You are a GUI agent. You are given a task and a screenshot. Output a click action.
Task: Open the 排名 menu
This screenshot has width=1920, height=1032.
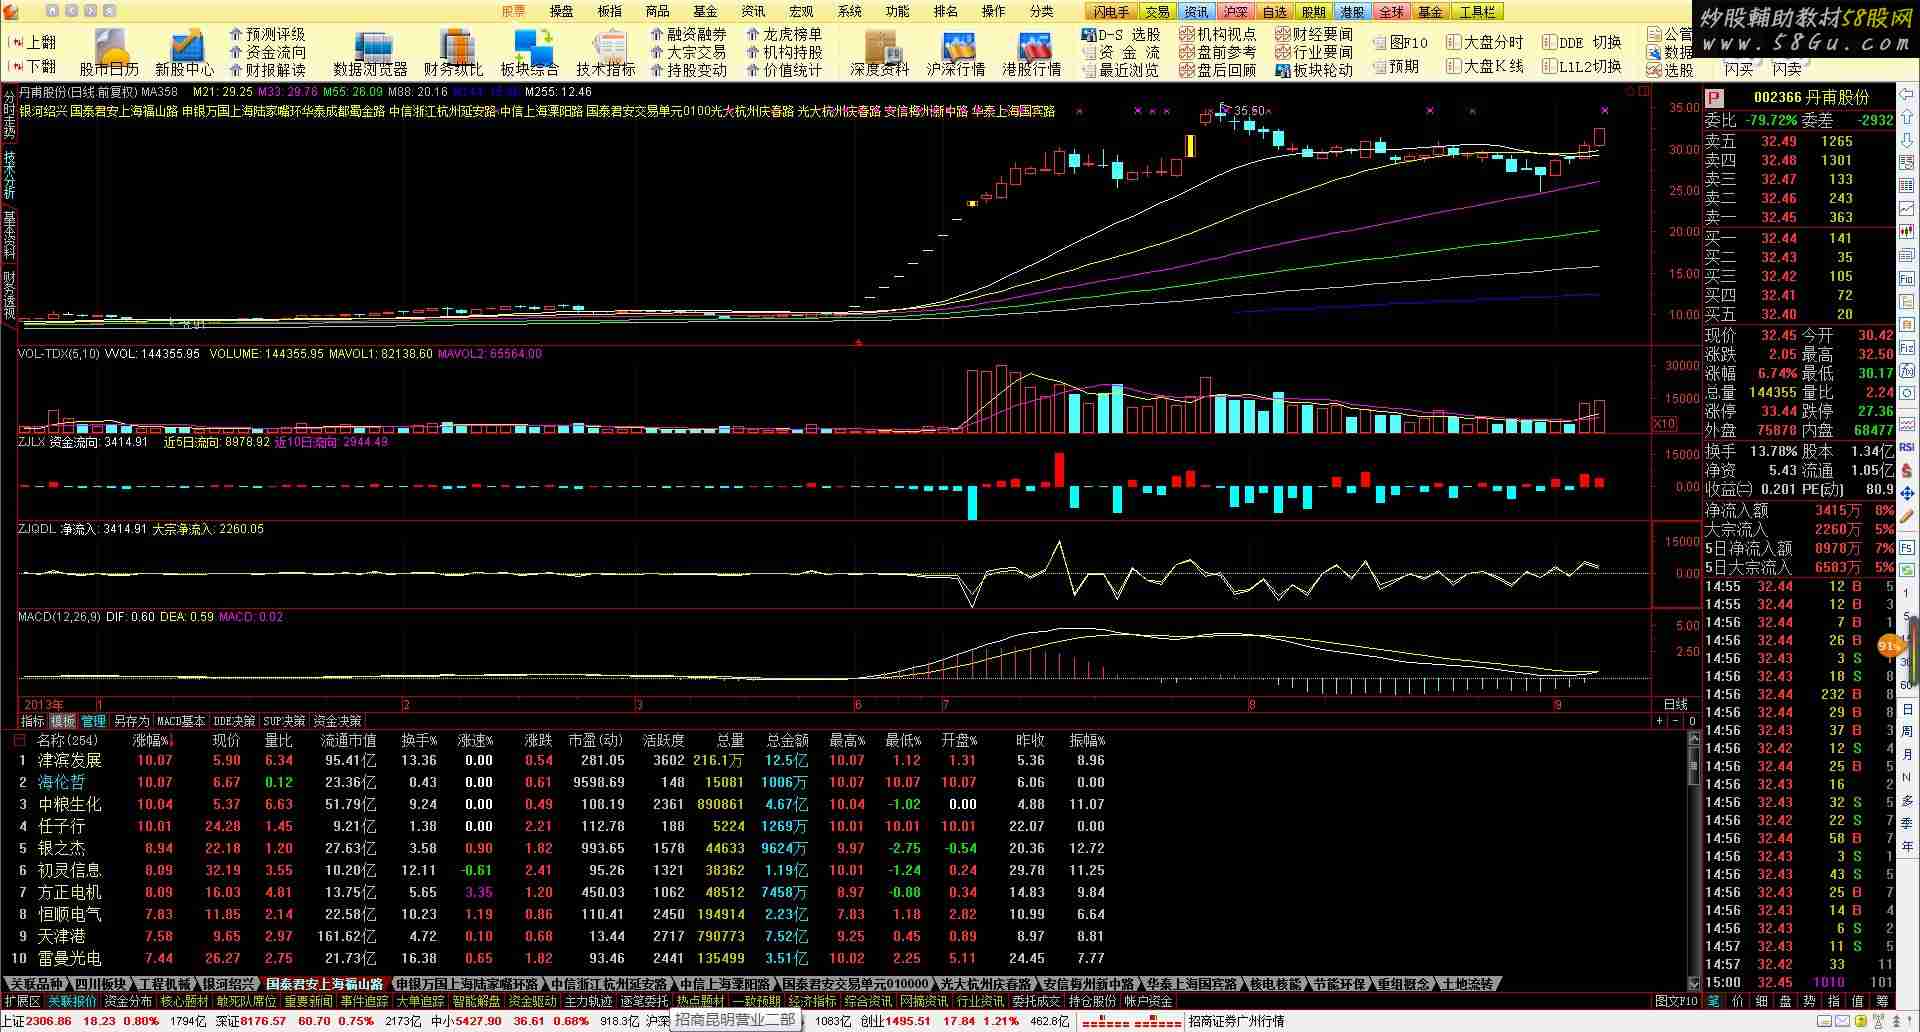point(945,11)
